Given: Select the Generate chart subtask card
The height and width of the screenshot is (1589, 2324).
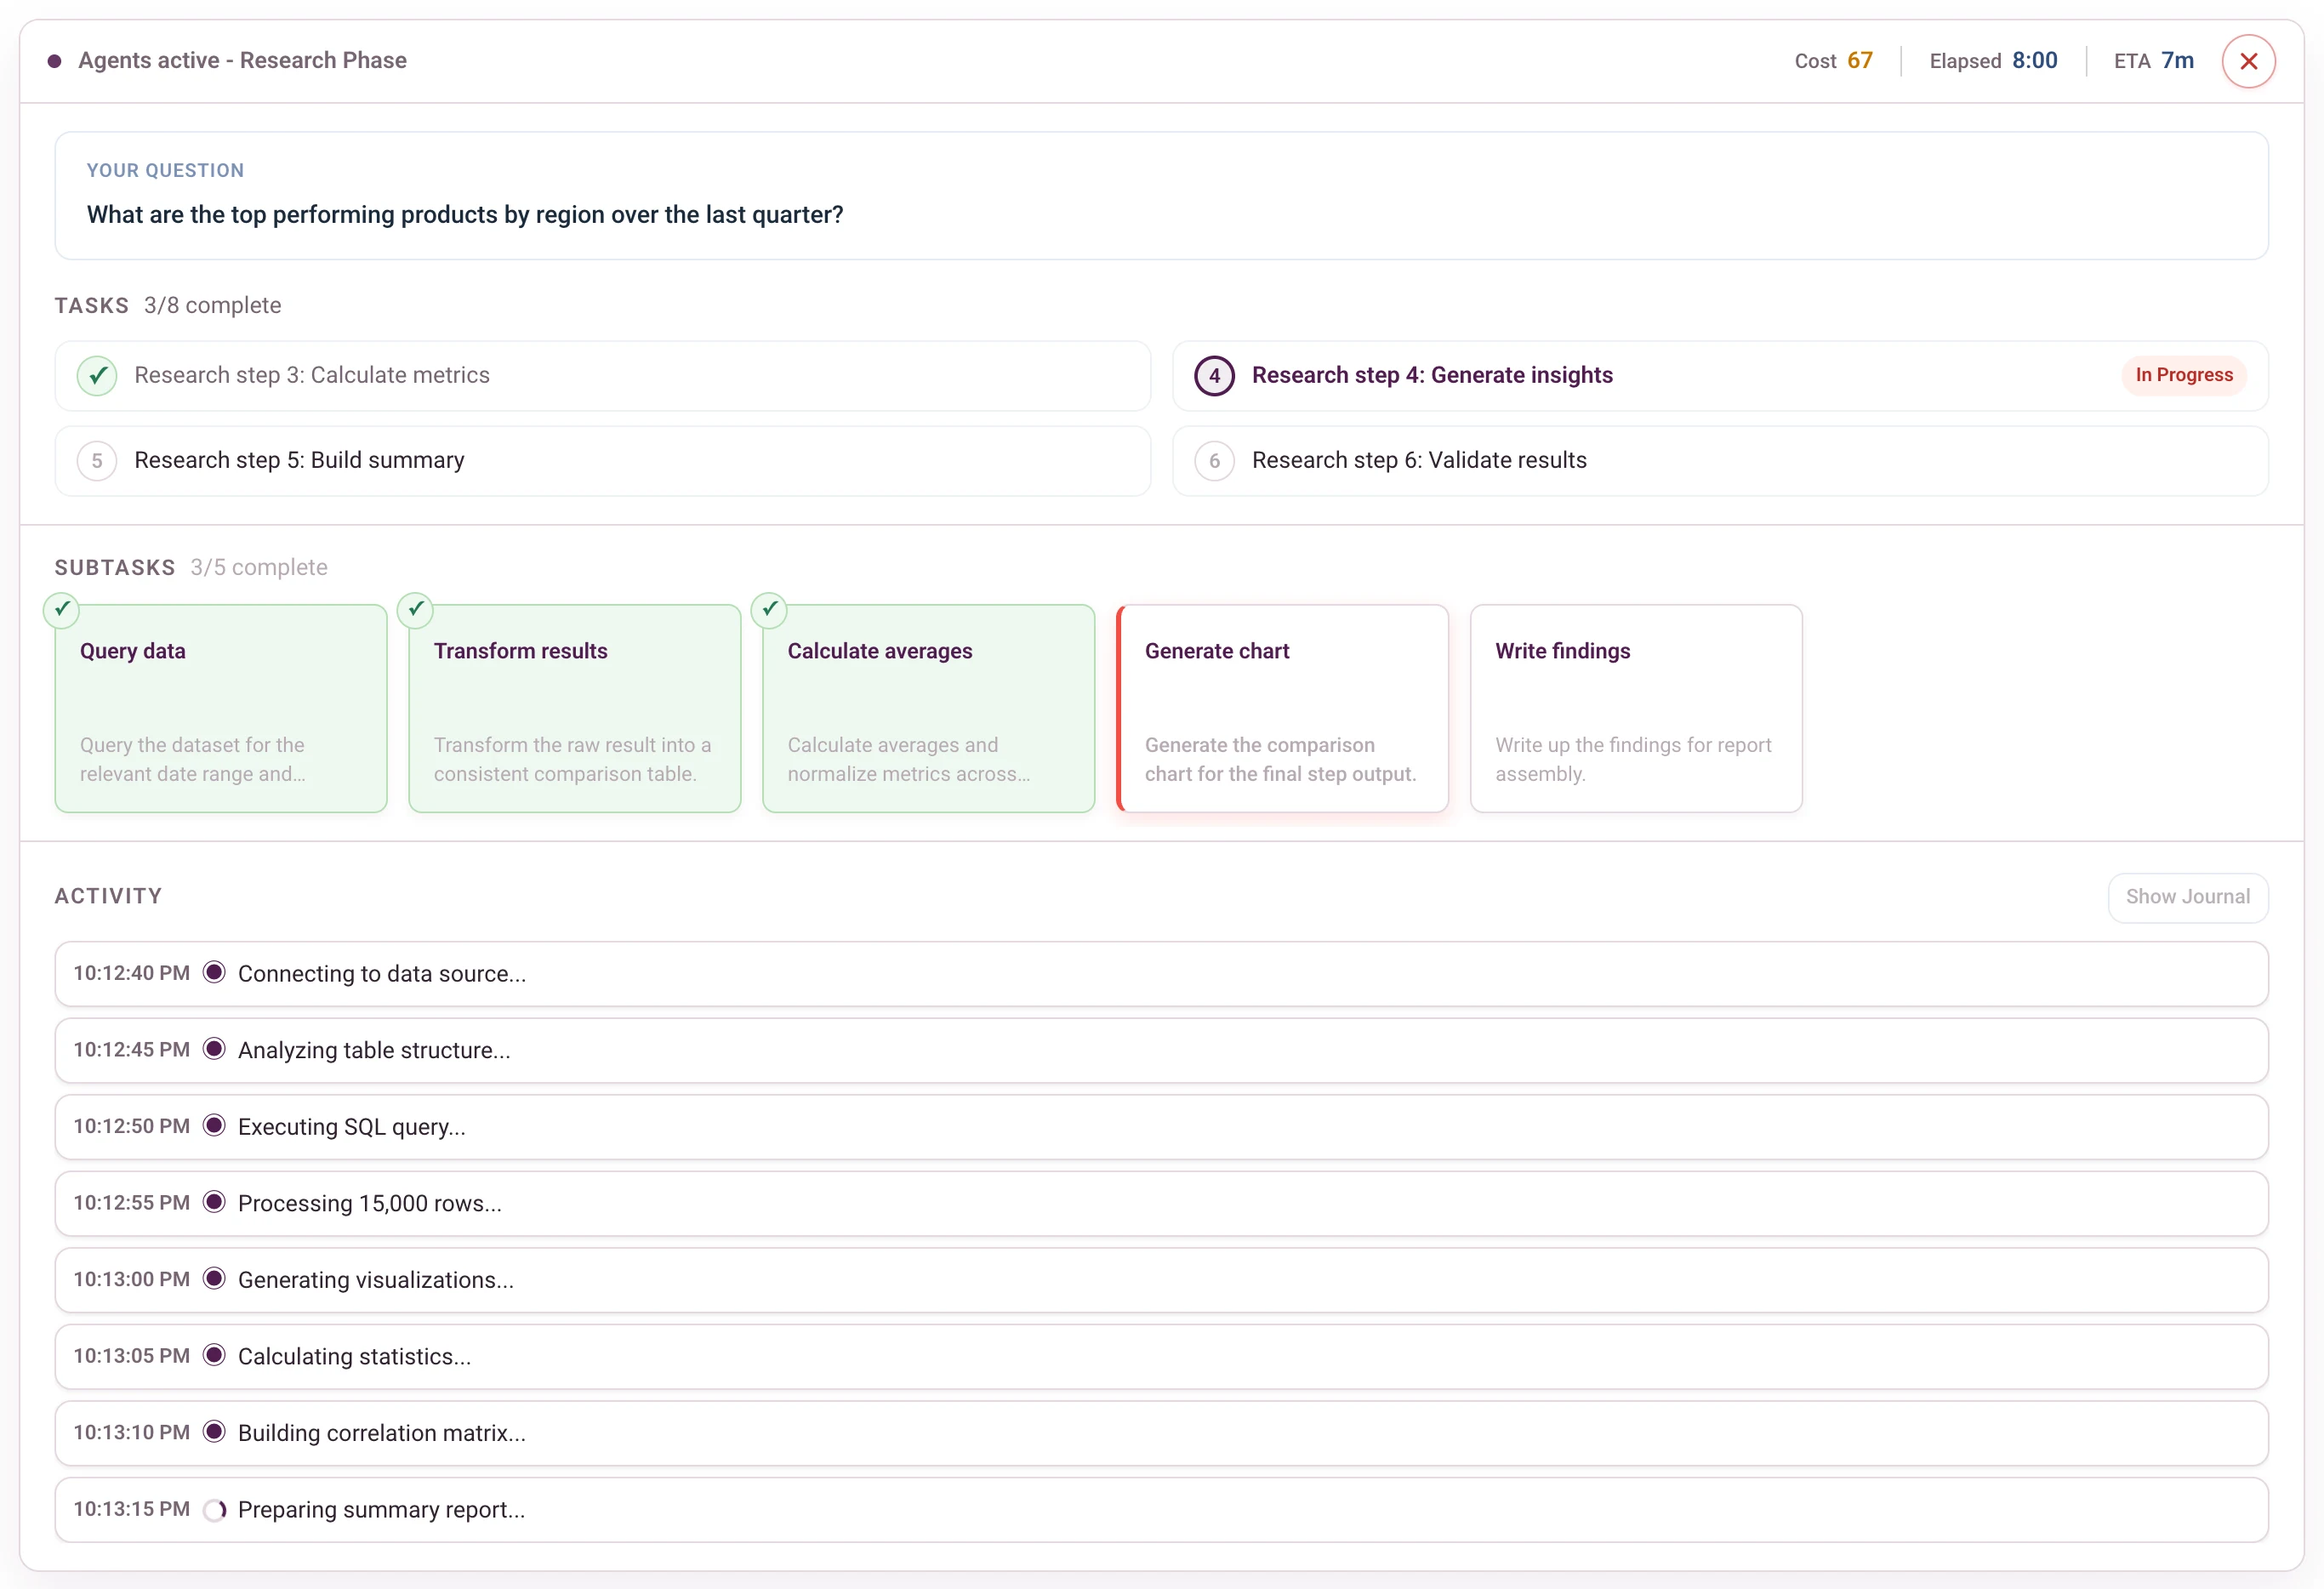Looking at the screenshot, I should 1282,708.
